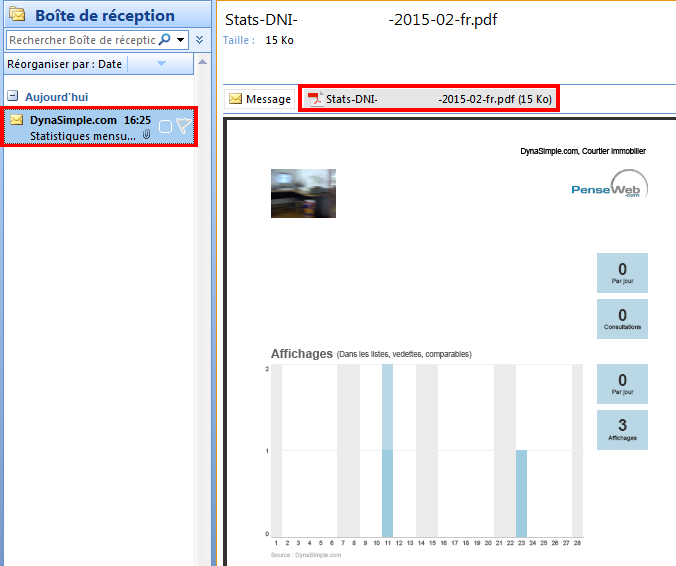Expand the query builder double chevron
The image size is (676, 566).
pyautogui.click(x=199, y=40)
